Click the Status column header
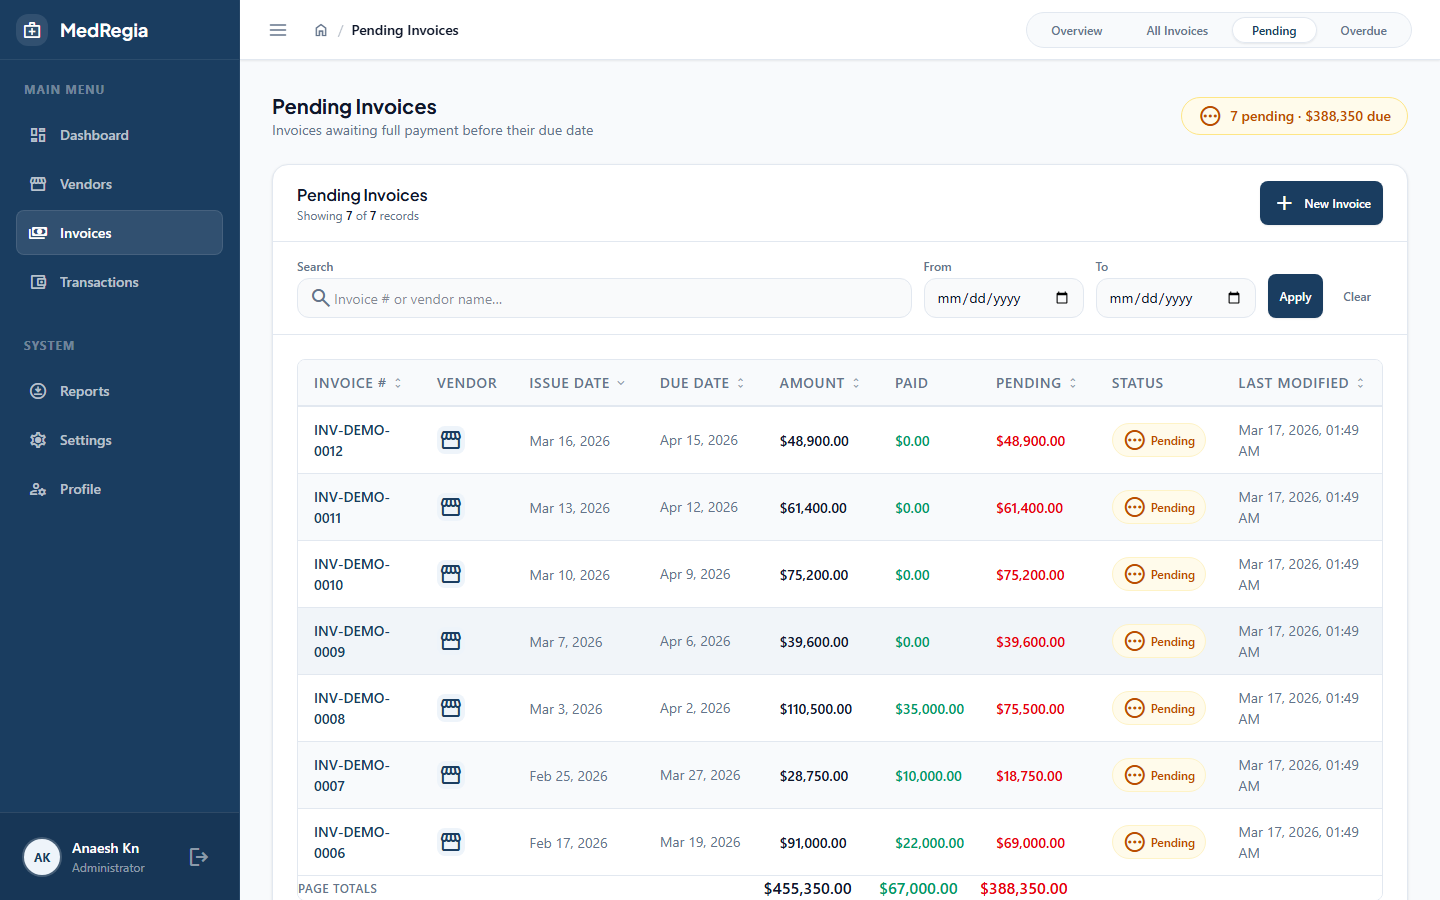 click(1137, 383)
